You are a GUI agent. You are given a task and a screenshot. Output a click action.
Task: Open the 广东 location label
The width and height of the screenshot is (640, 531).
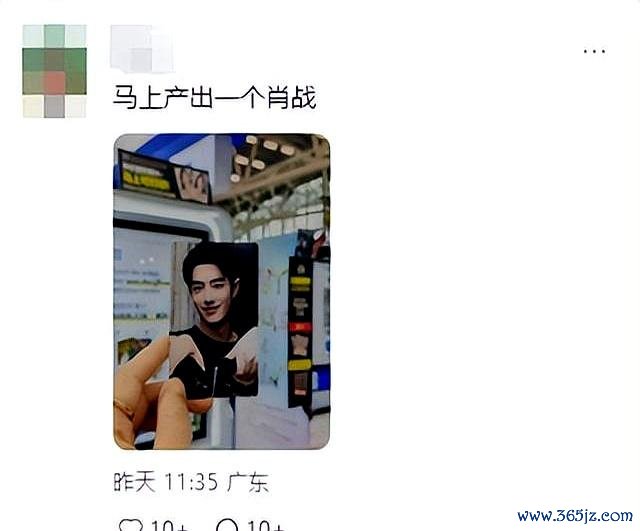248,482
